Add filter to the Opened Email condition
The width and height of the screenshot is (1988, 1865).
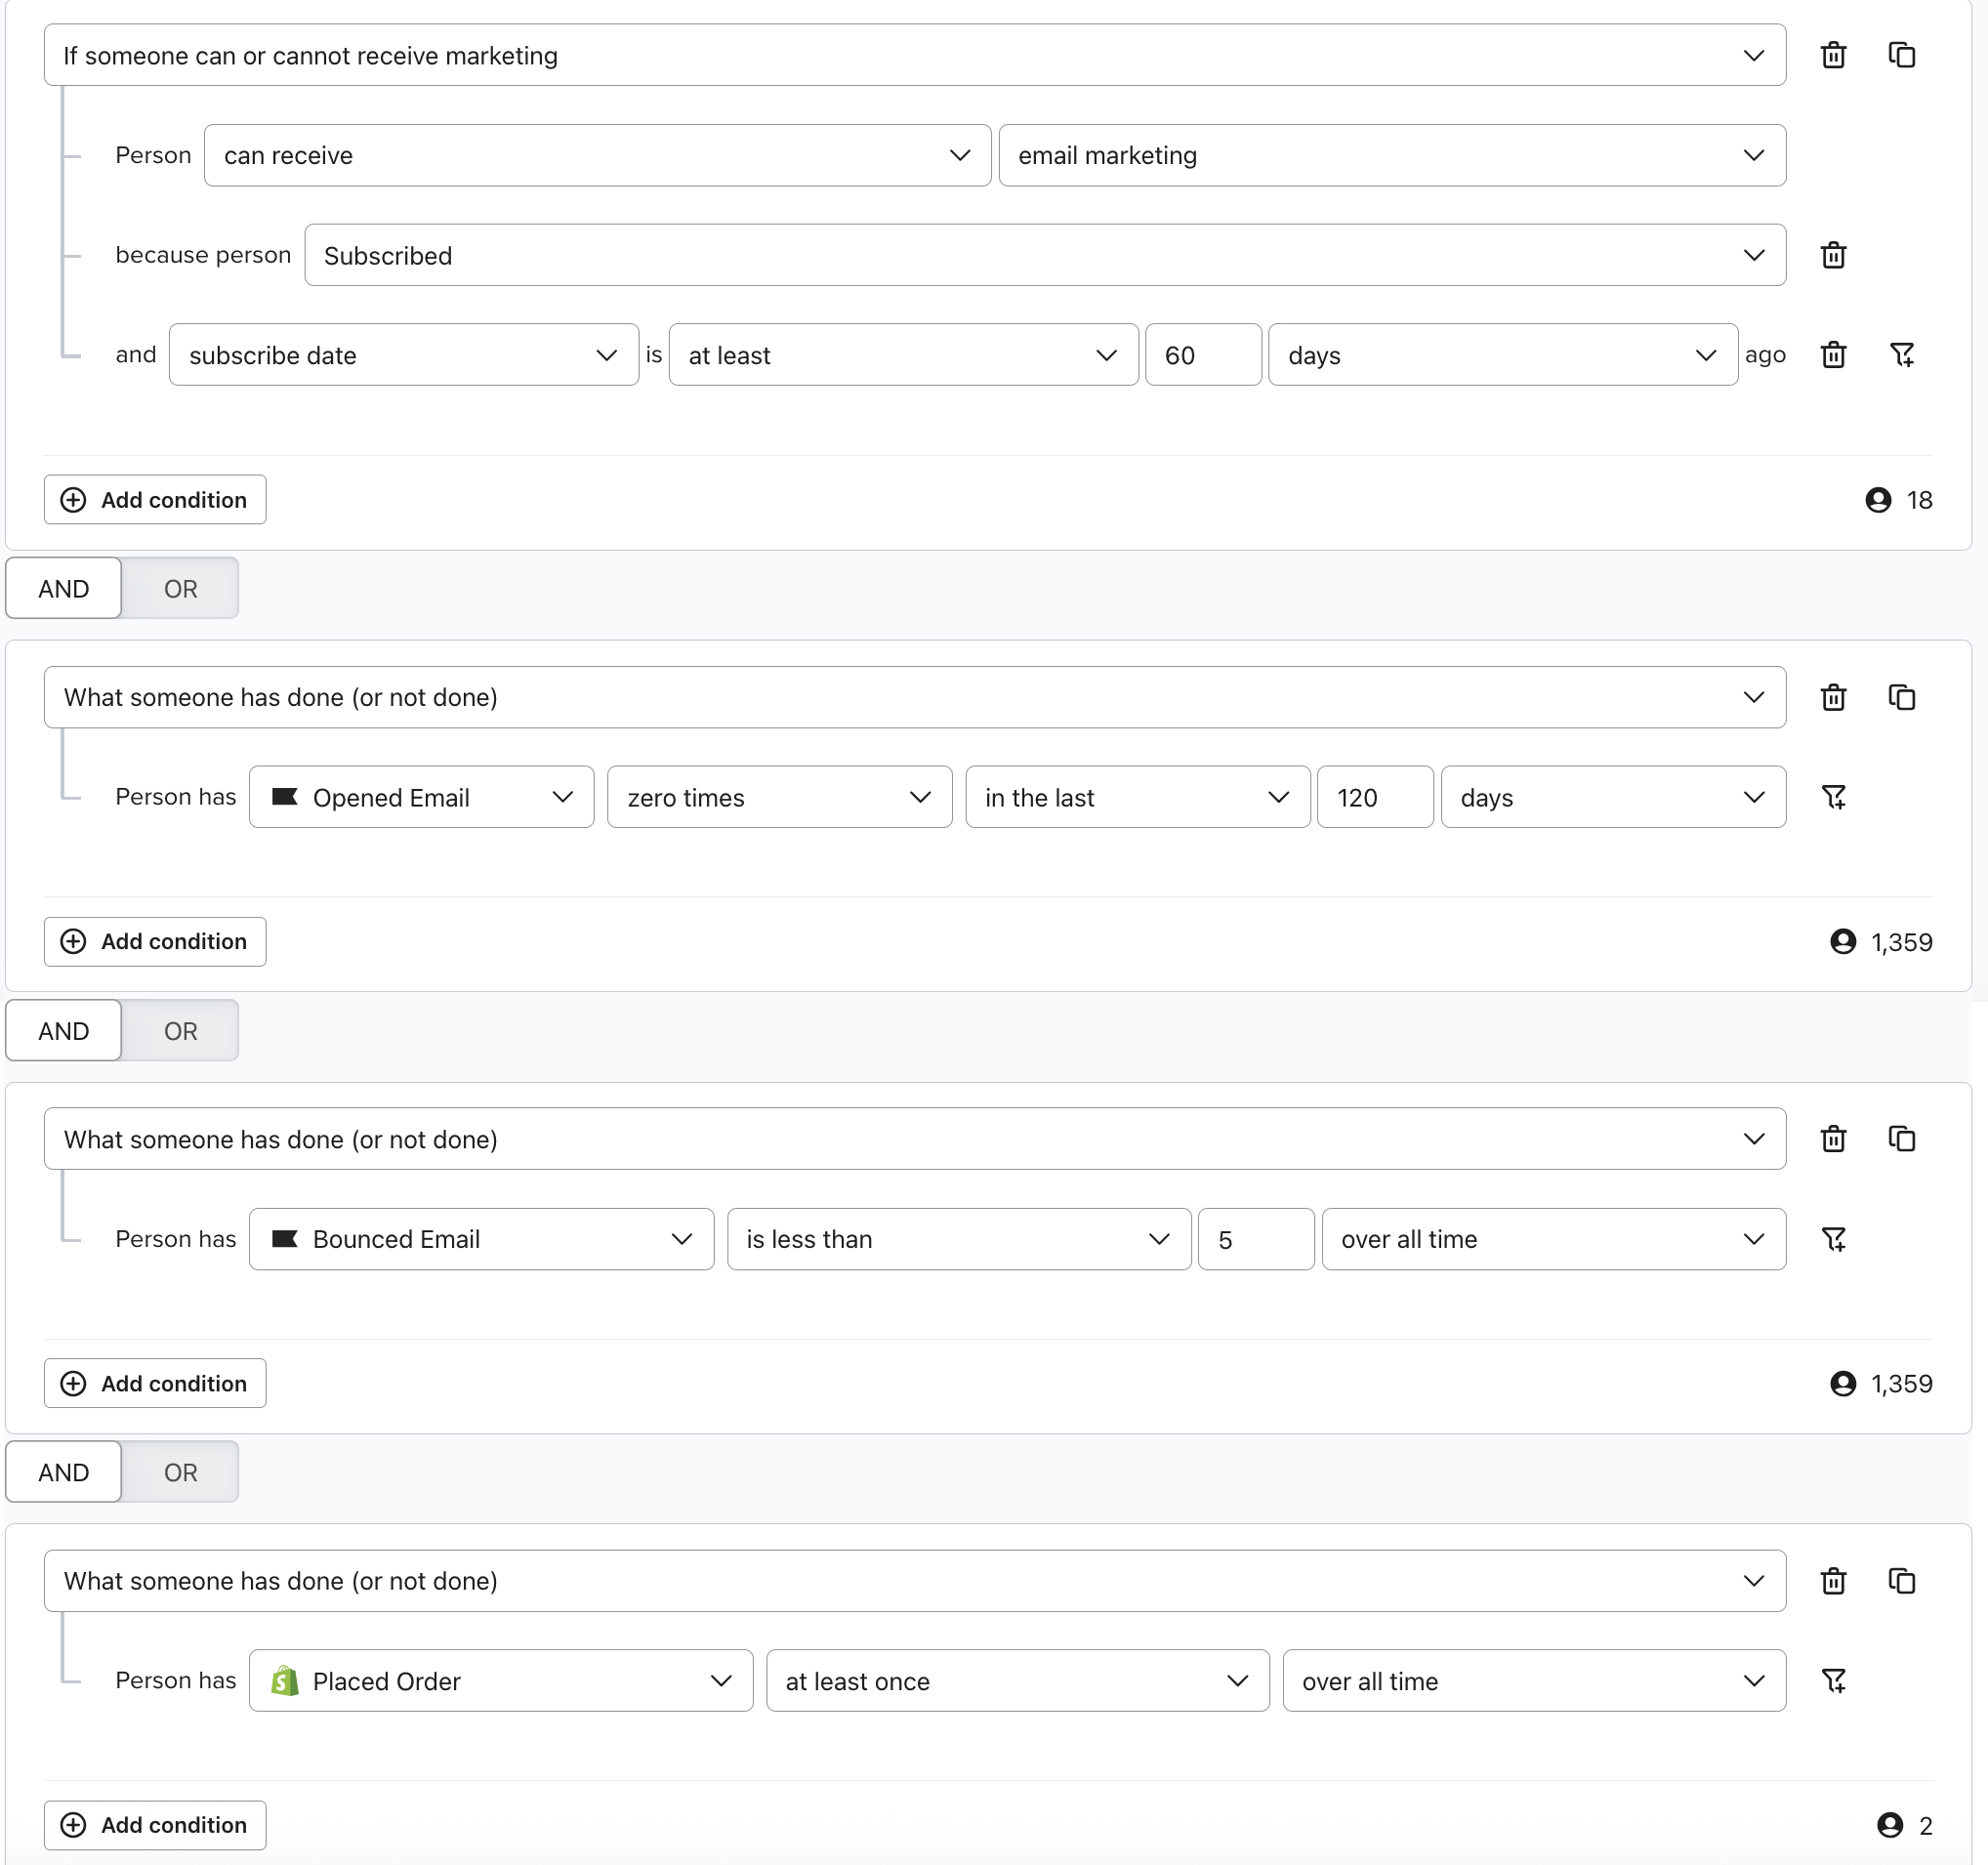(1832, 797)
